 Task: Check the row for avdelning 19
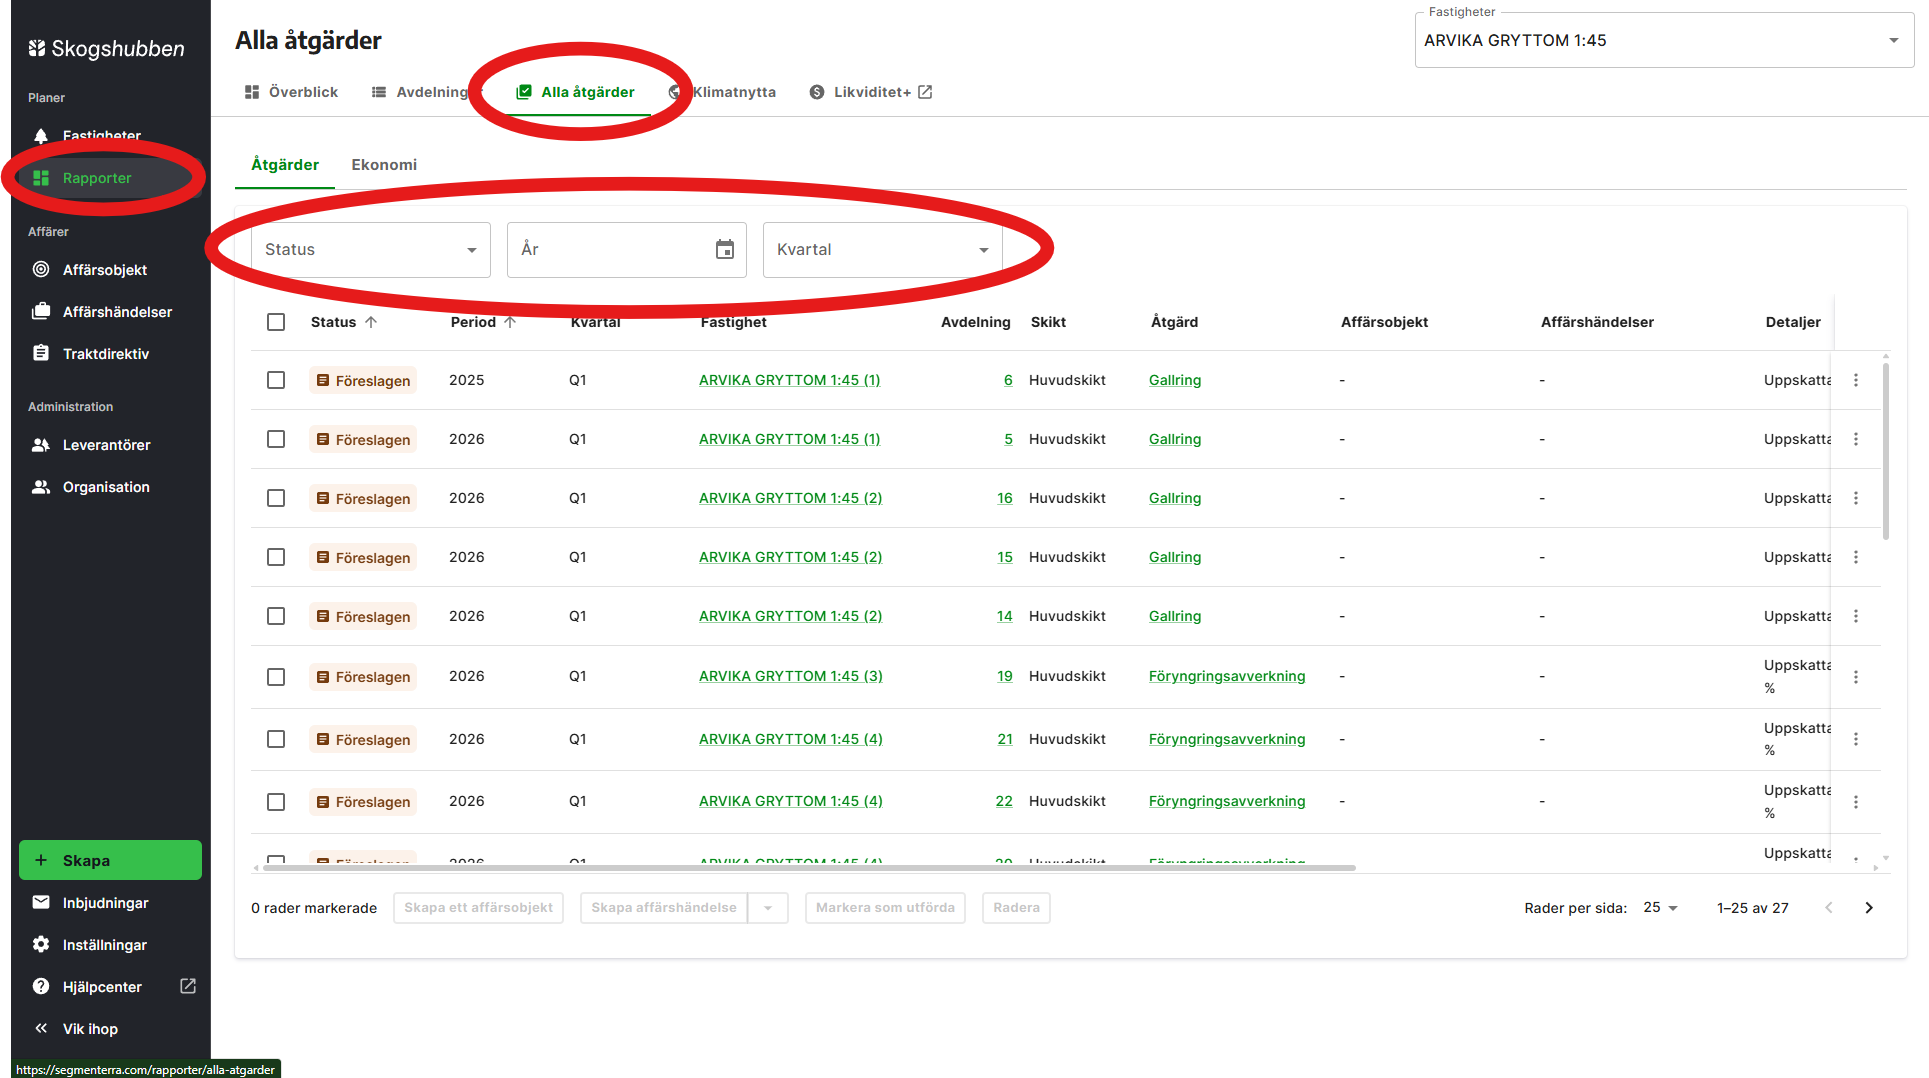(276, 677)
